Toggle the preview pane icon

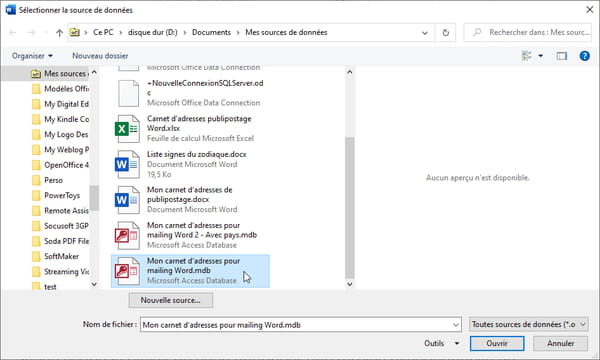(x=561, y=56)
